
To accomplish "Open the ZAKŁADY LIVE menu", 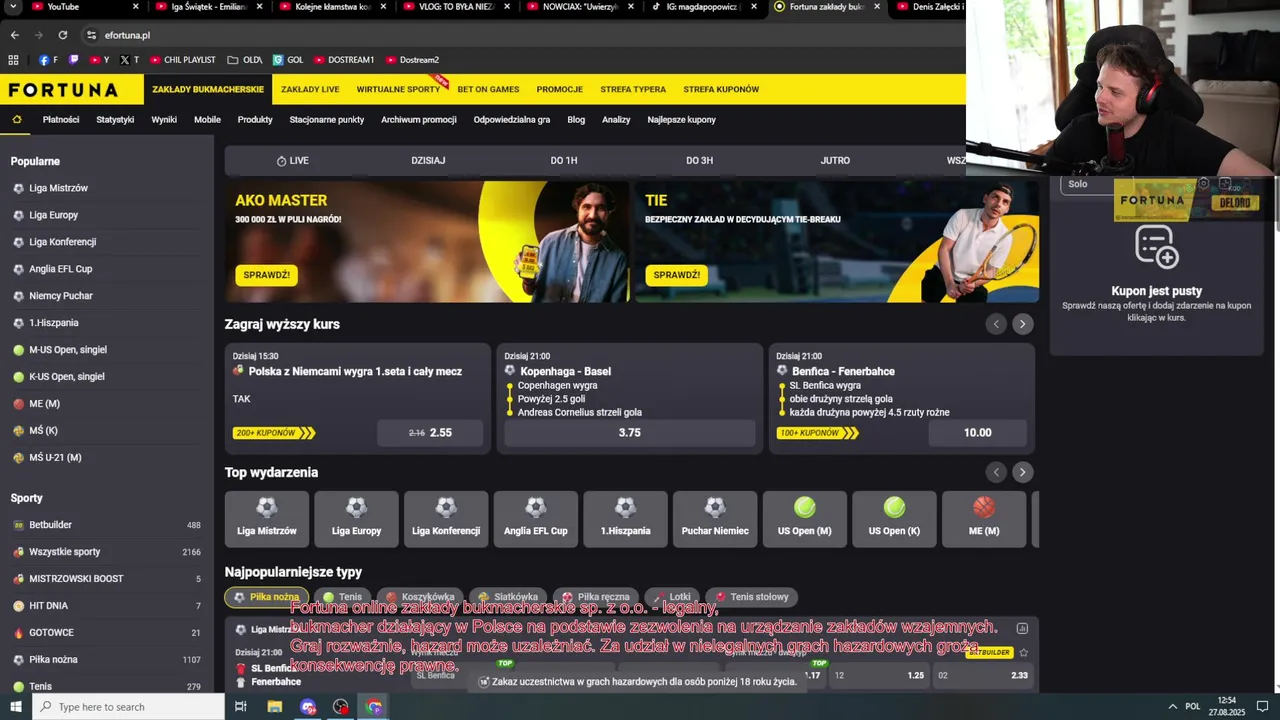I will (x=310, y=89).
